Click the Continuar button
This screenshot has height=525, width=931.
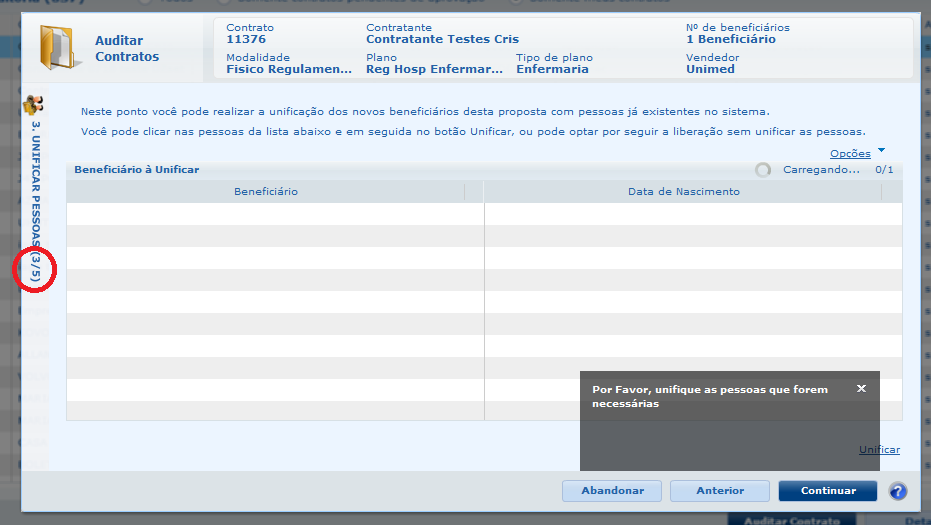coord(828,491)
